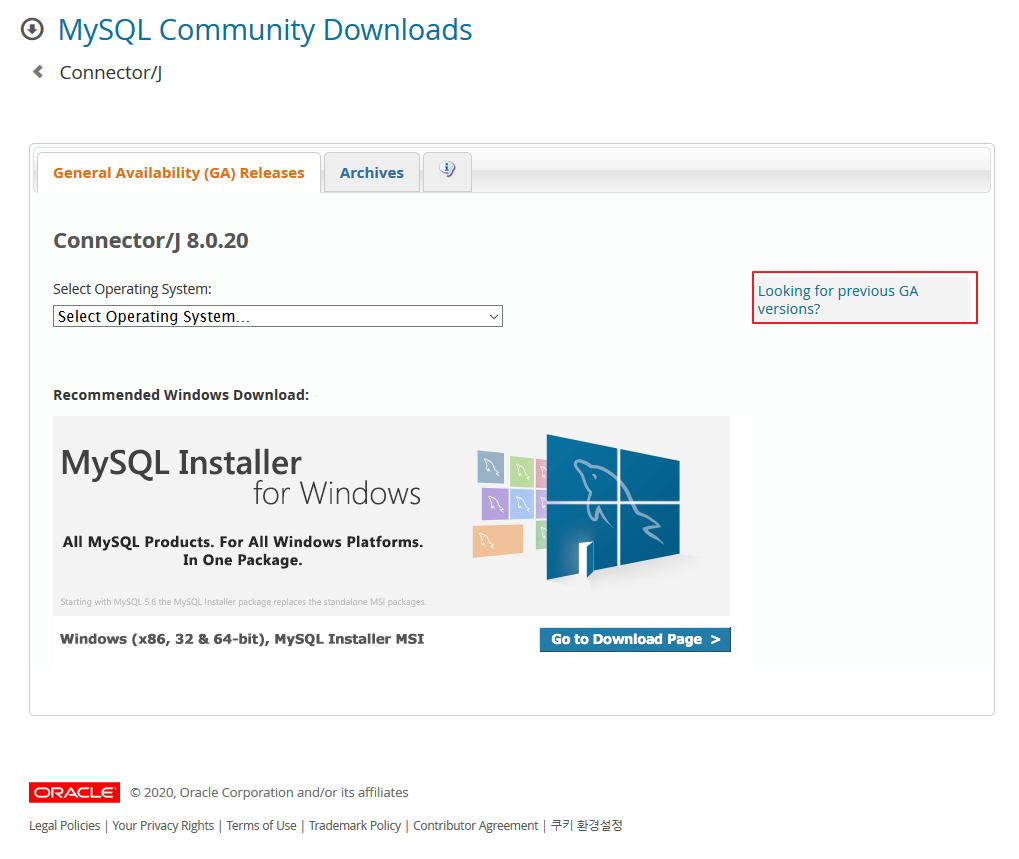This screenshot has height=859, width=1019.
Task: Open the Terms of Use page
Action: point(261,825)
